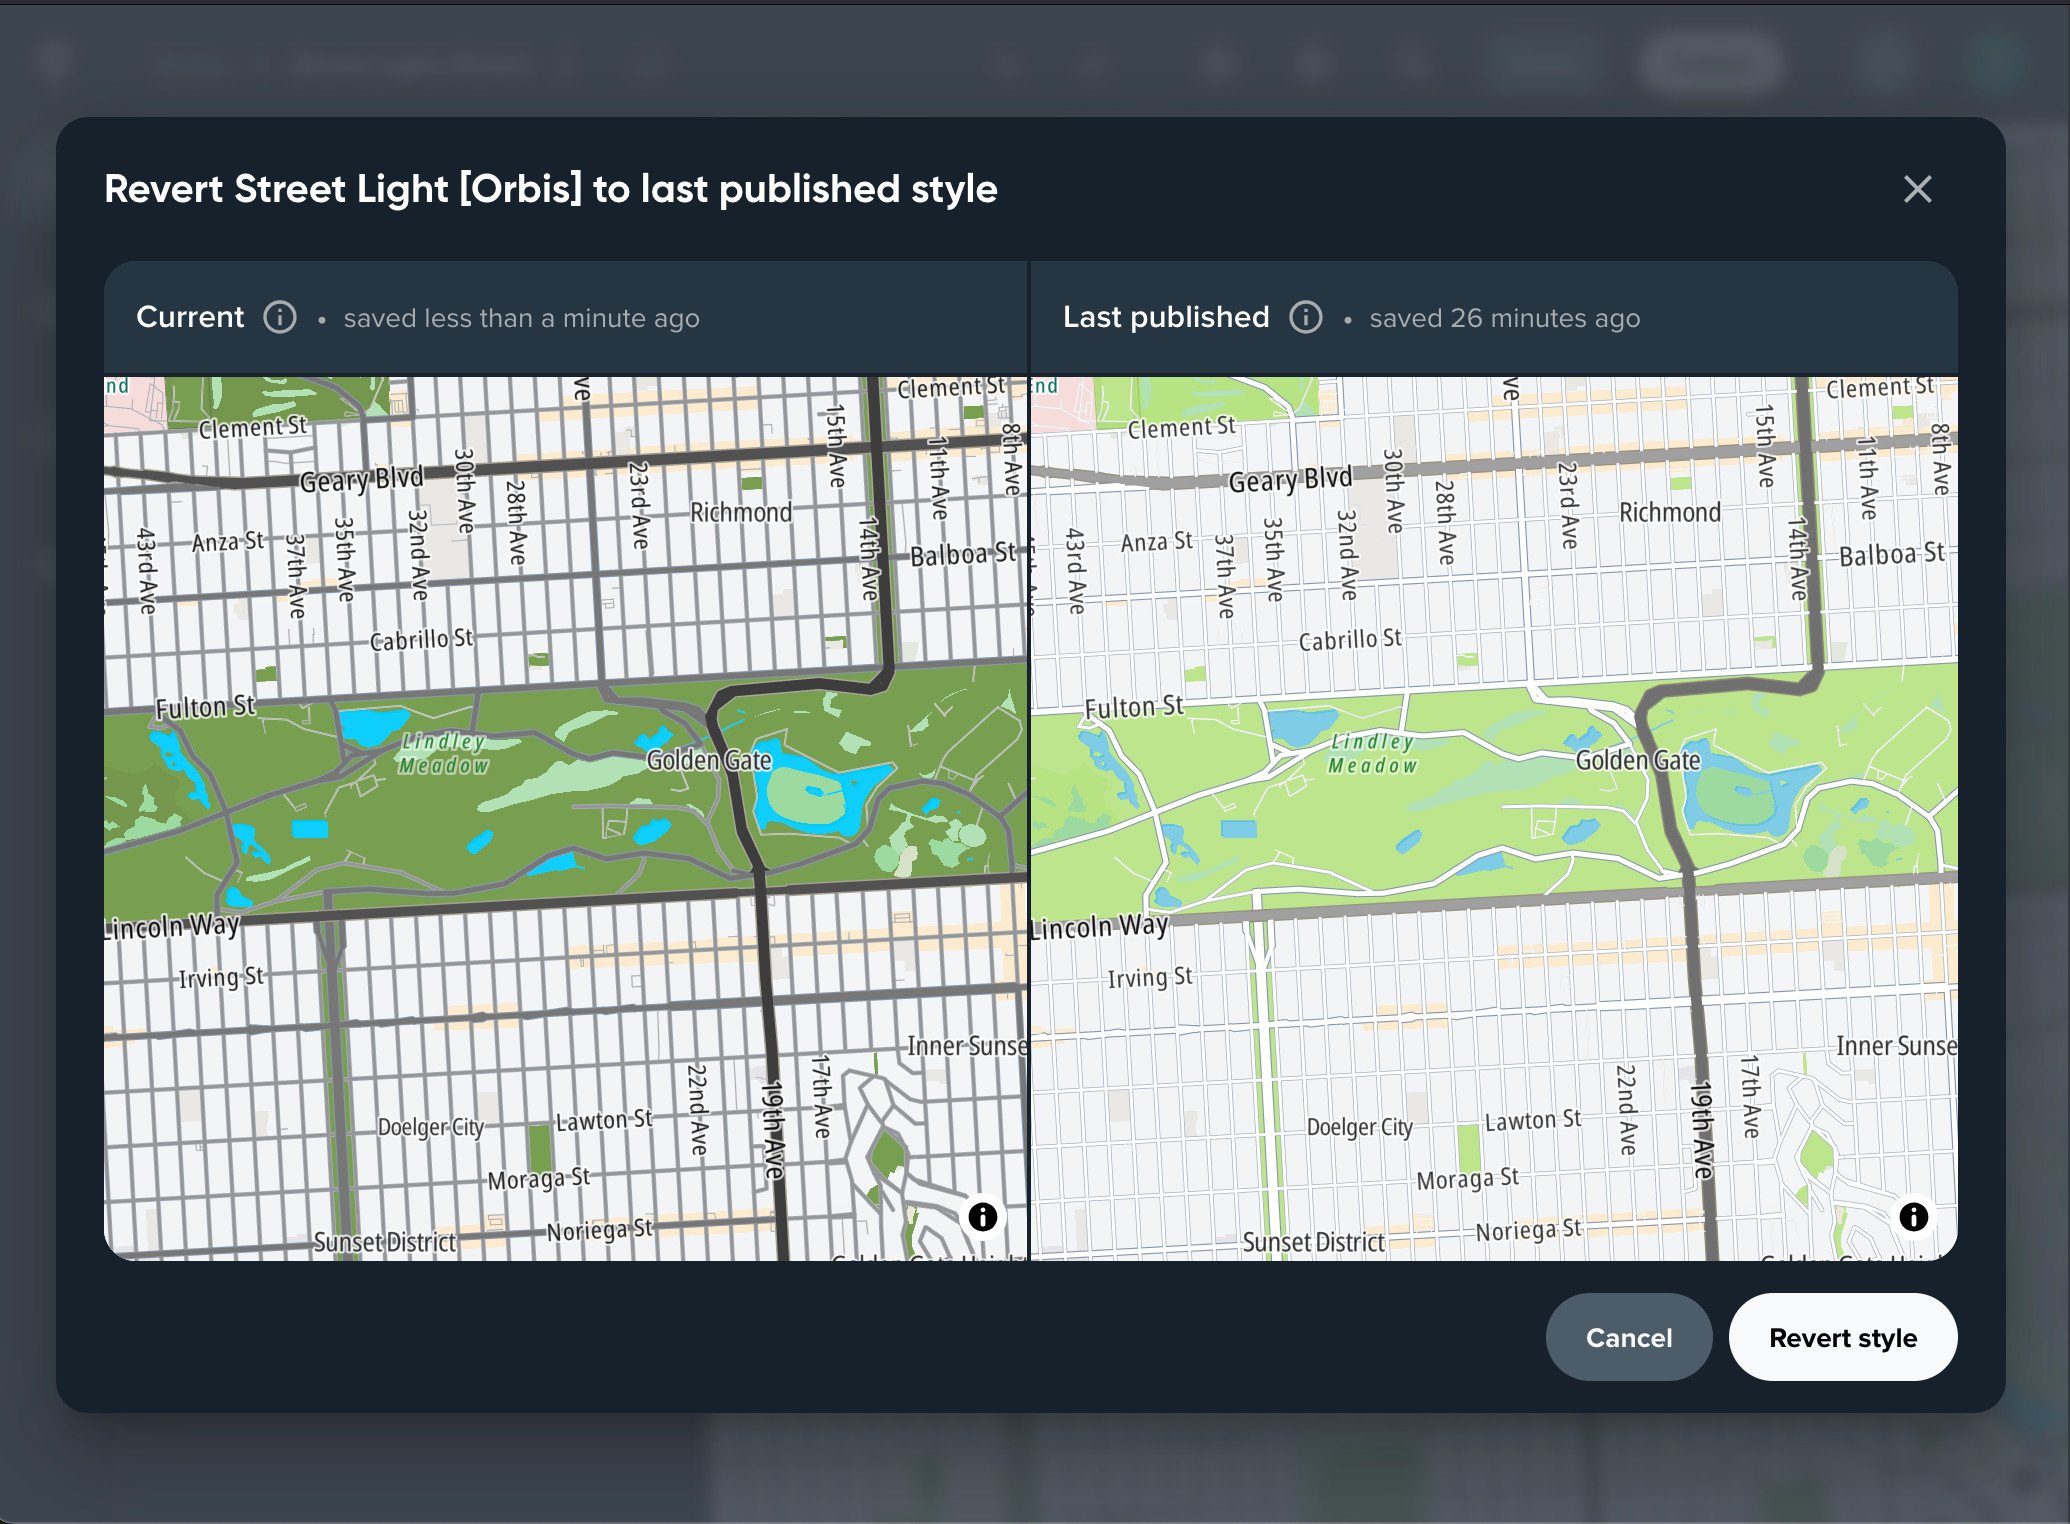Click the Revert style button
2070x1524 pixels.
coord(1842,1337)
